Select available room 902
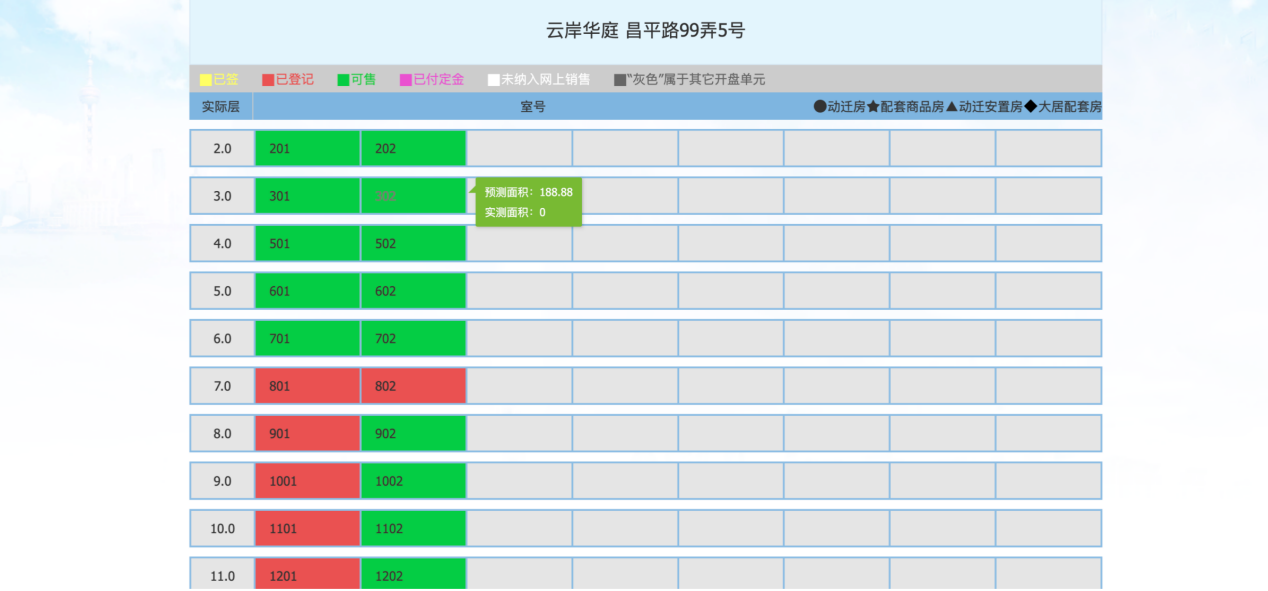The image size is (1268, 591). point(414,433)
